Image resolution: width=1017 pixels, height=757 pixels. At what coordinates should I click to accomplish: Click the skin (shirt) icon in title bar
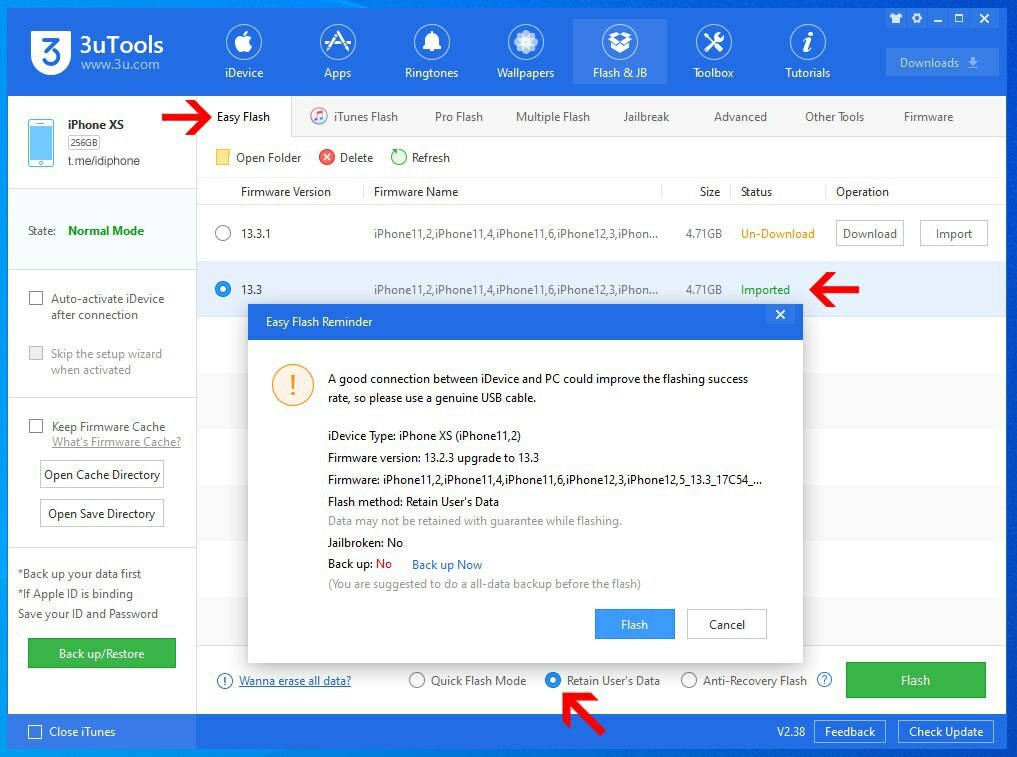click(x=896, y=18)
